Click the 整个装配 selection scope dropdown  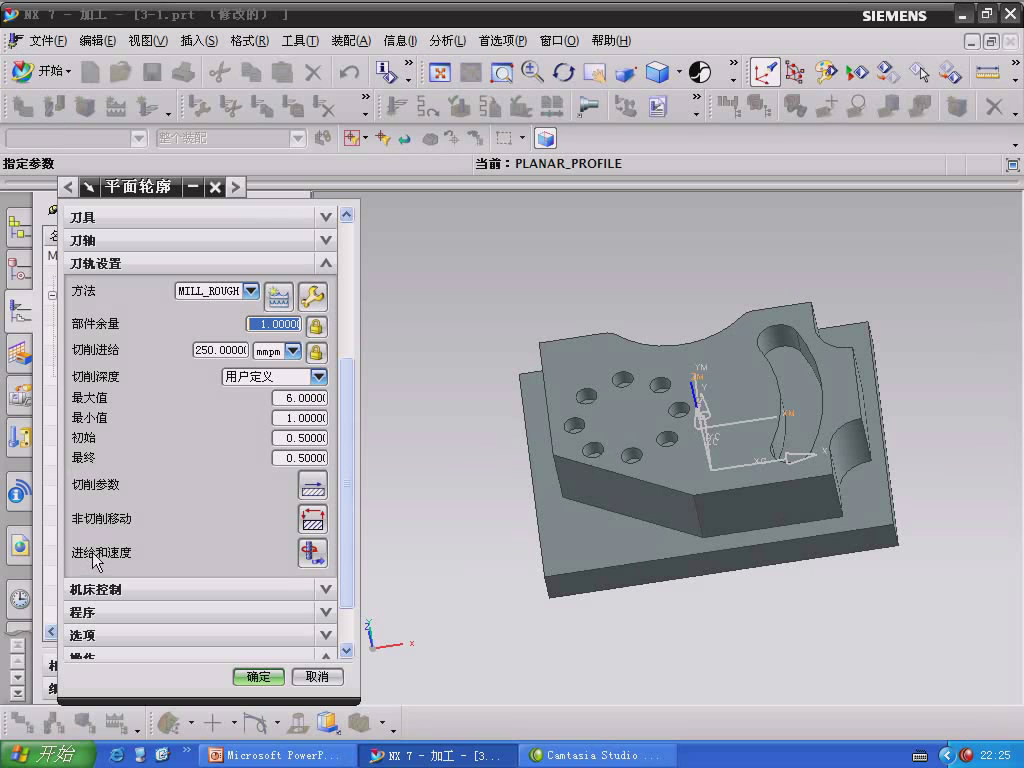click(231, 138)
